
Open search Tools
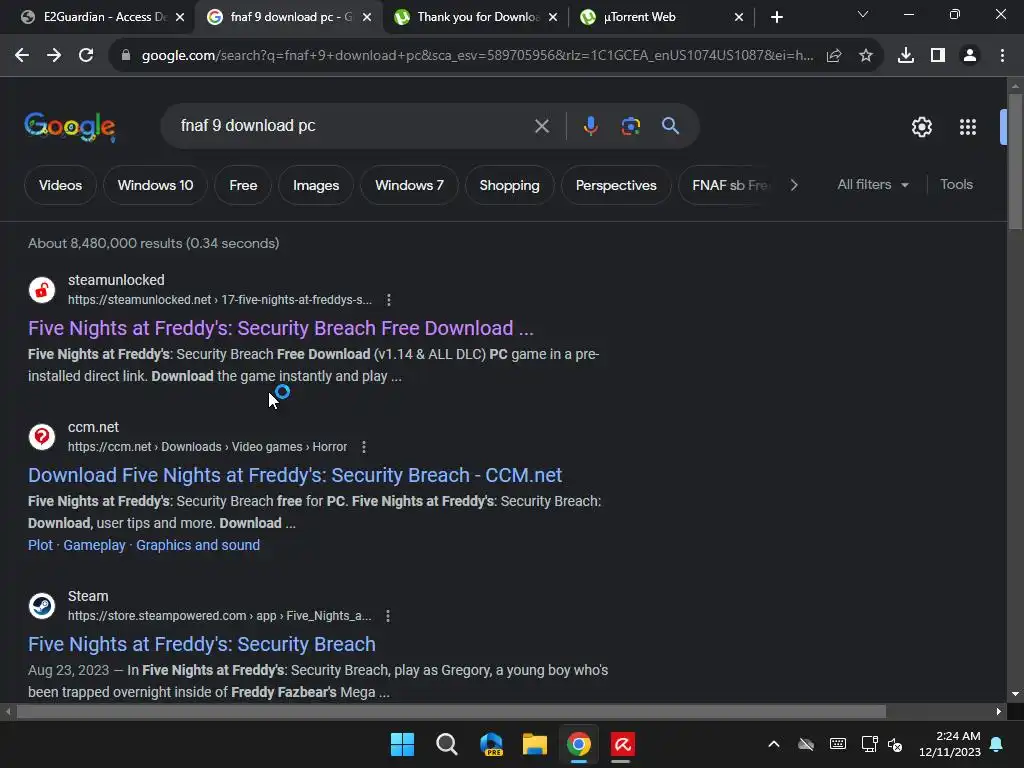[956, 185]
